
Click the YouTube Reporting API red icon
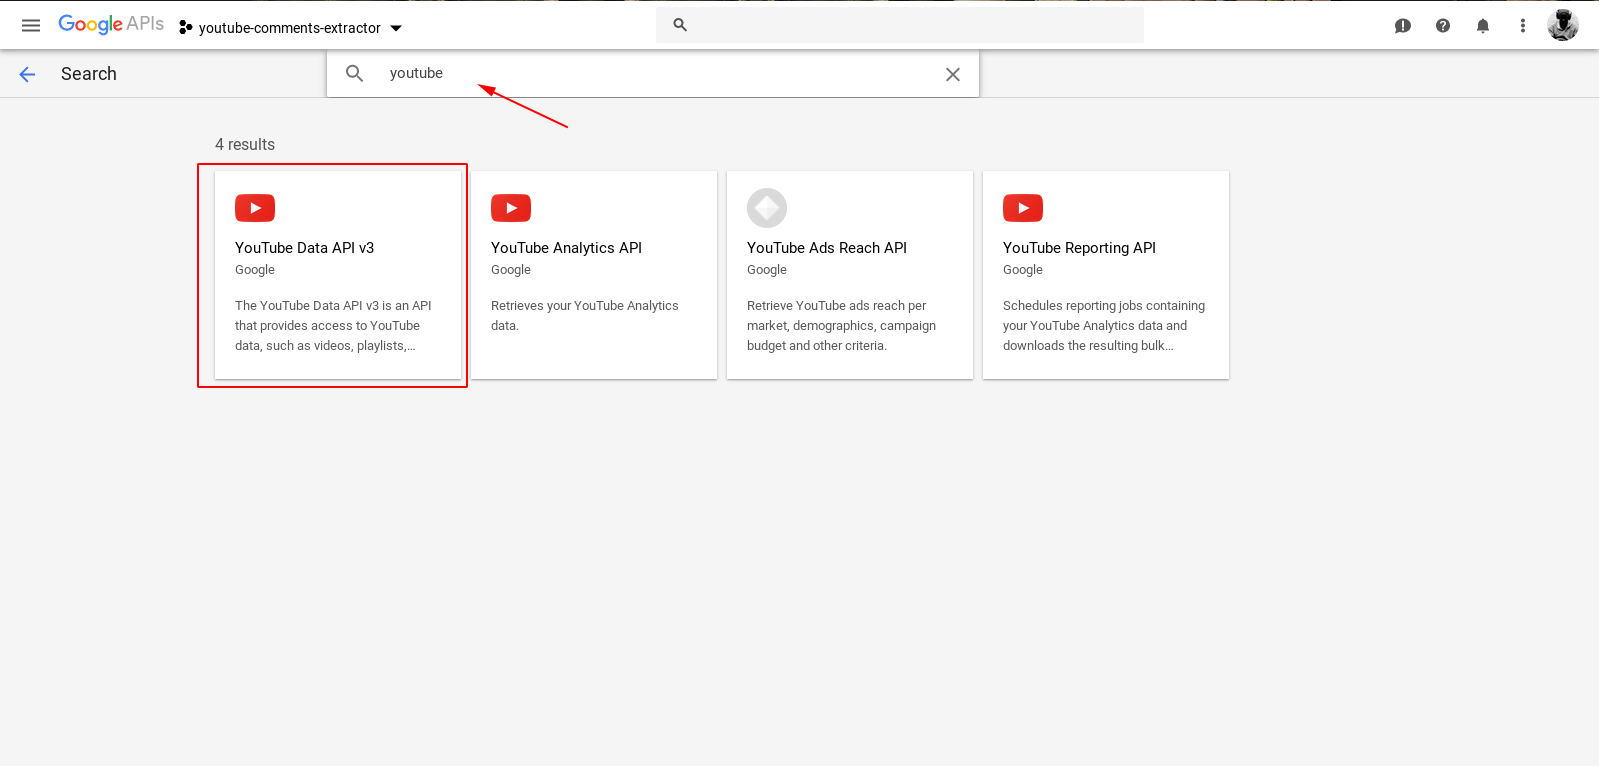pyautogui.click(x=1022, y=208)
